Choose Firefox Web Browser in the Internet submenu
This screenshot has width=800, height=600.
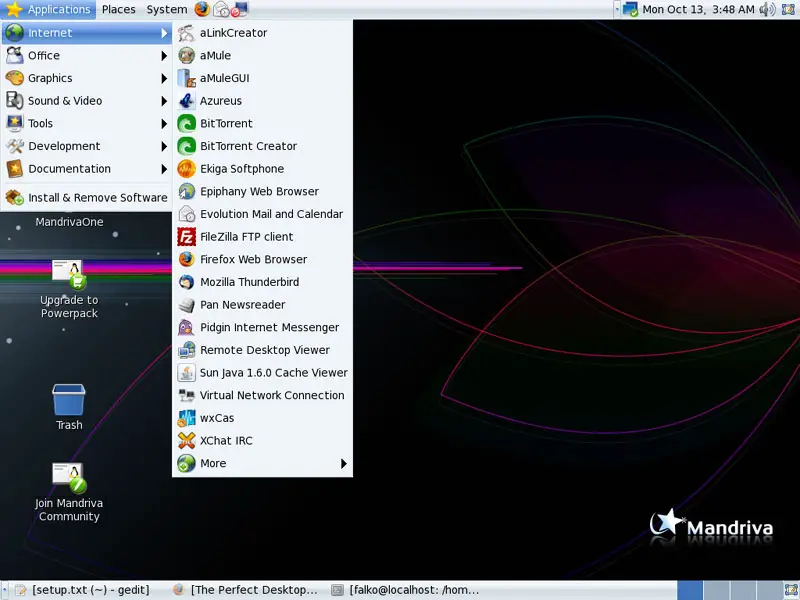pos(262,259)
